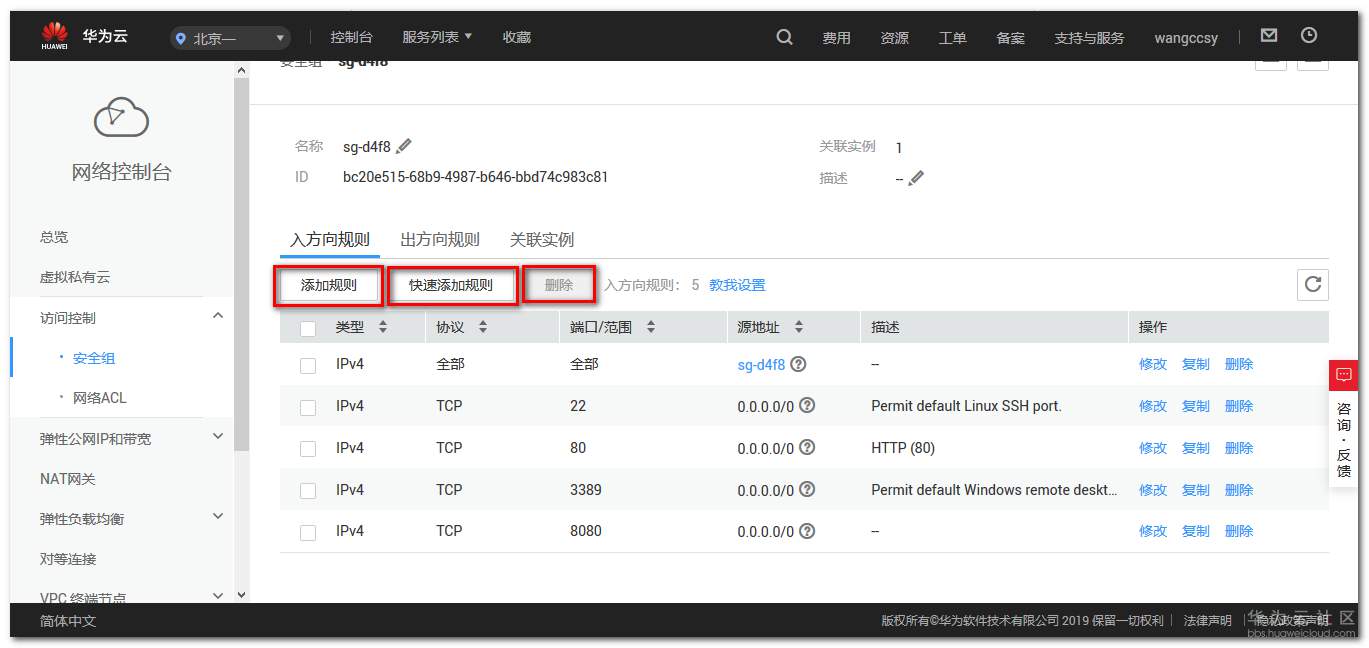Viewport: 1369px width, 648px height.
Task: Switch to 关联实例 tab
Action: 542,240
